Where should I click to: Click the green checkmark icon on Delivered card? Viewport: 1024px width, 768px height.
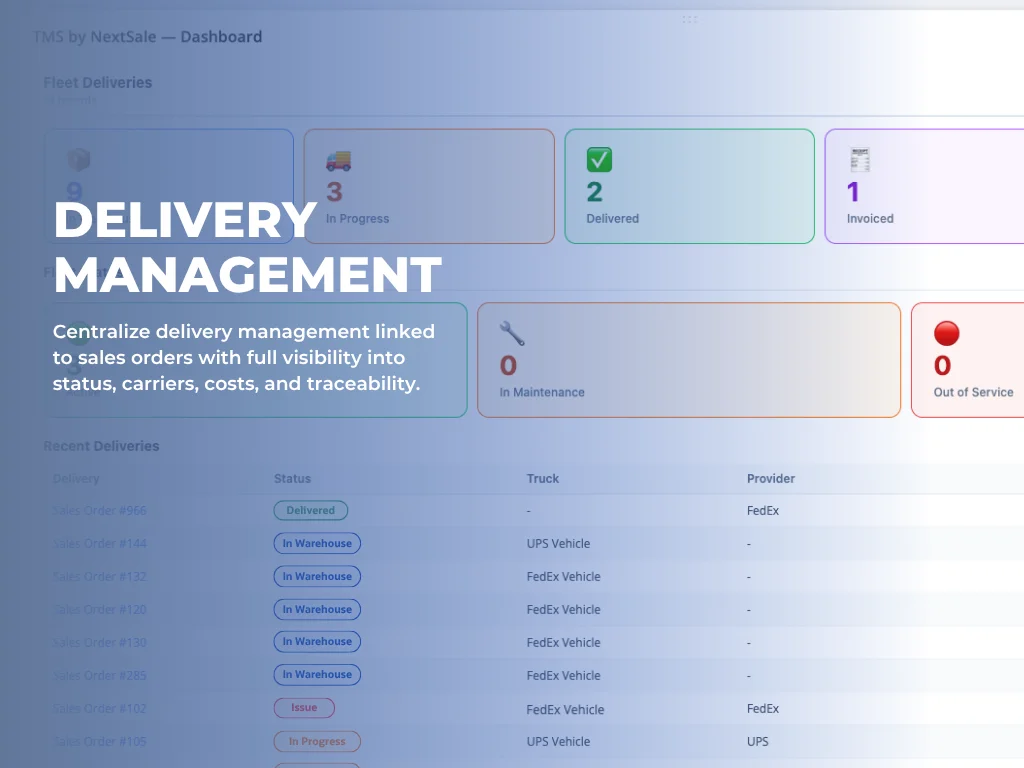pos(599,160)
